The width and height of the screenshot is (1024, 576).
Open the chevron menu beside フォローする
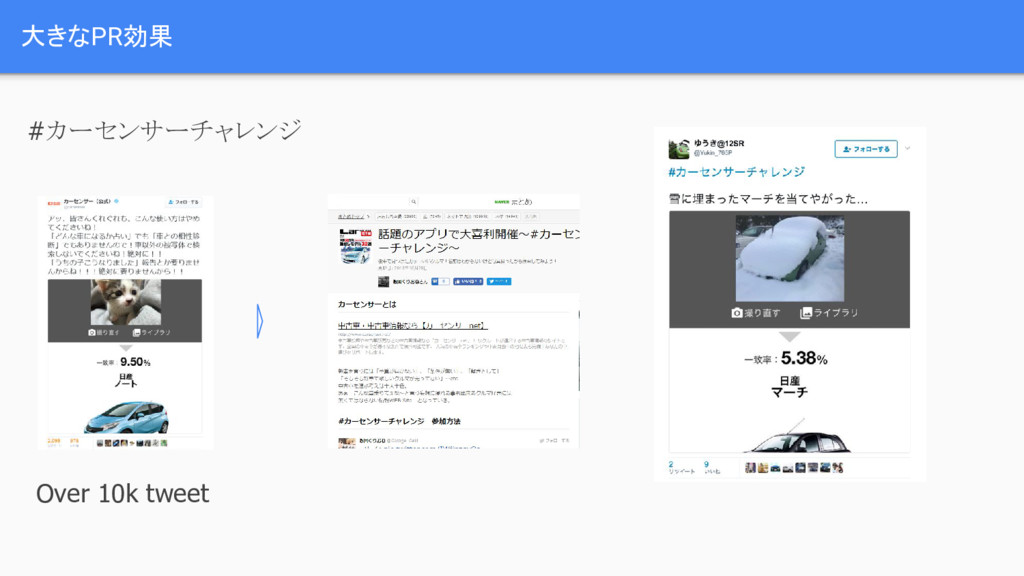point(908,148)
